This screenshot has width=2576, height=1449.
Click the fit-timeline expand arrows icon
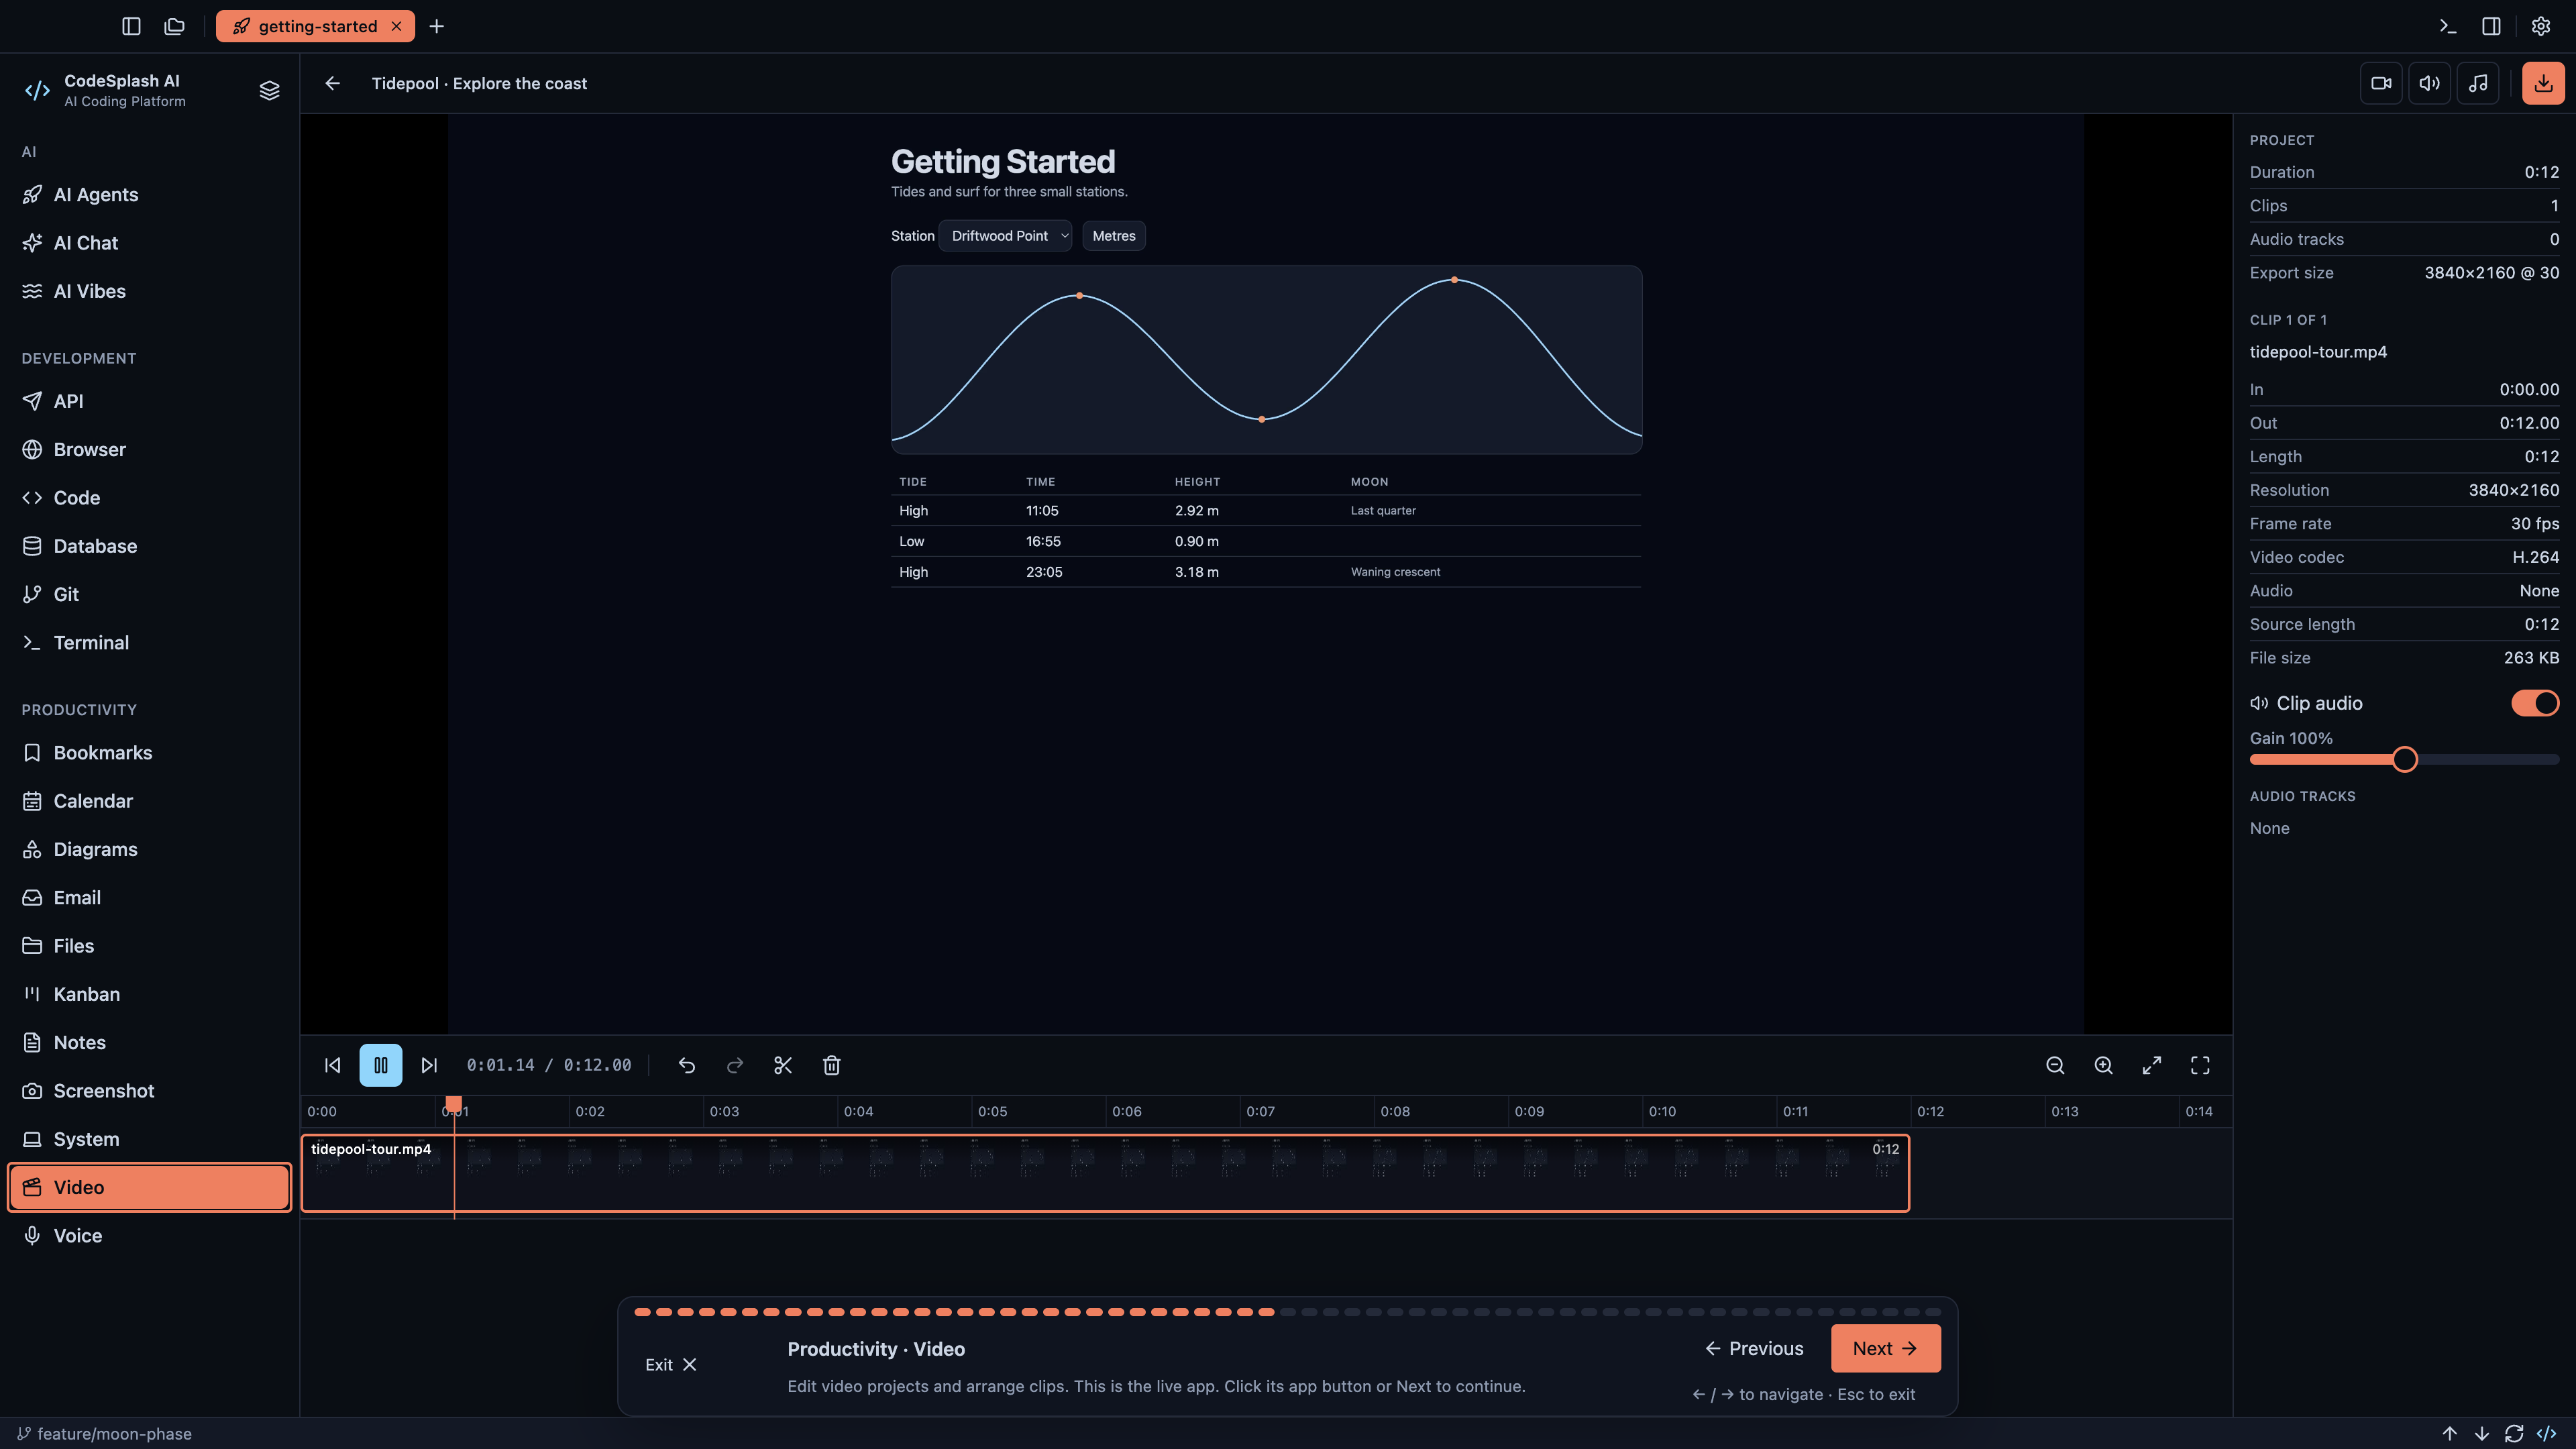[2152, 1065]
